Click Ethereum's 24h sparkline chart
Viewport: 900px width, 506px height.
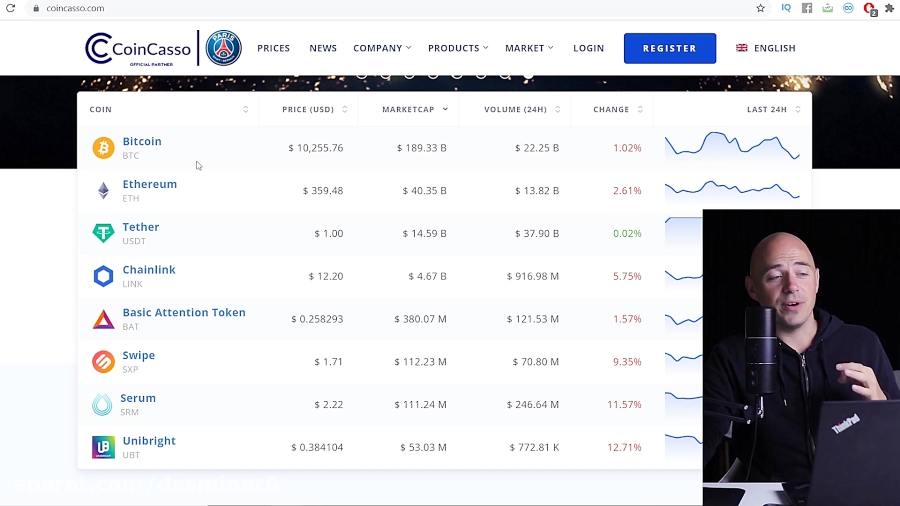tap(732, 190)
